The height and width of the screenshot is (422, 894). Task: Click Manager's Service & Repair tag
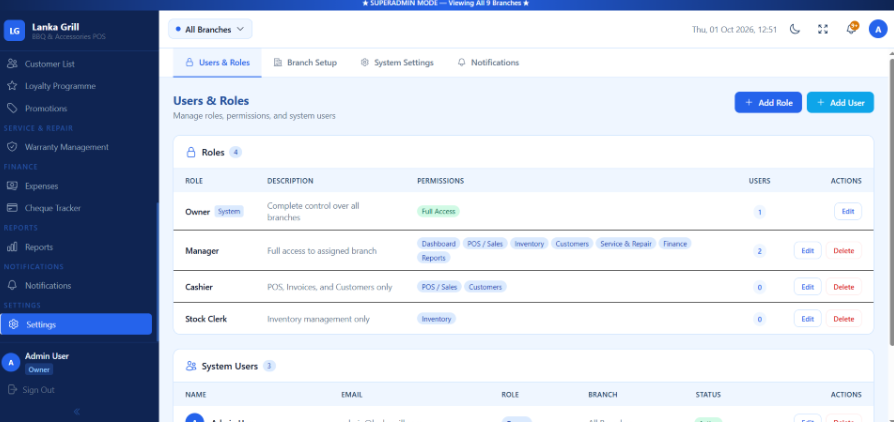[x=626, y=244]
